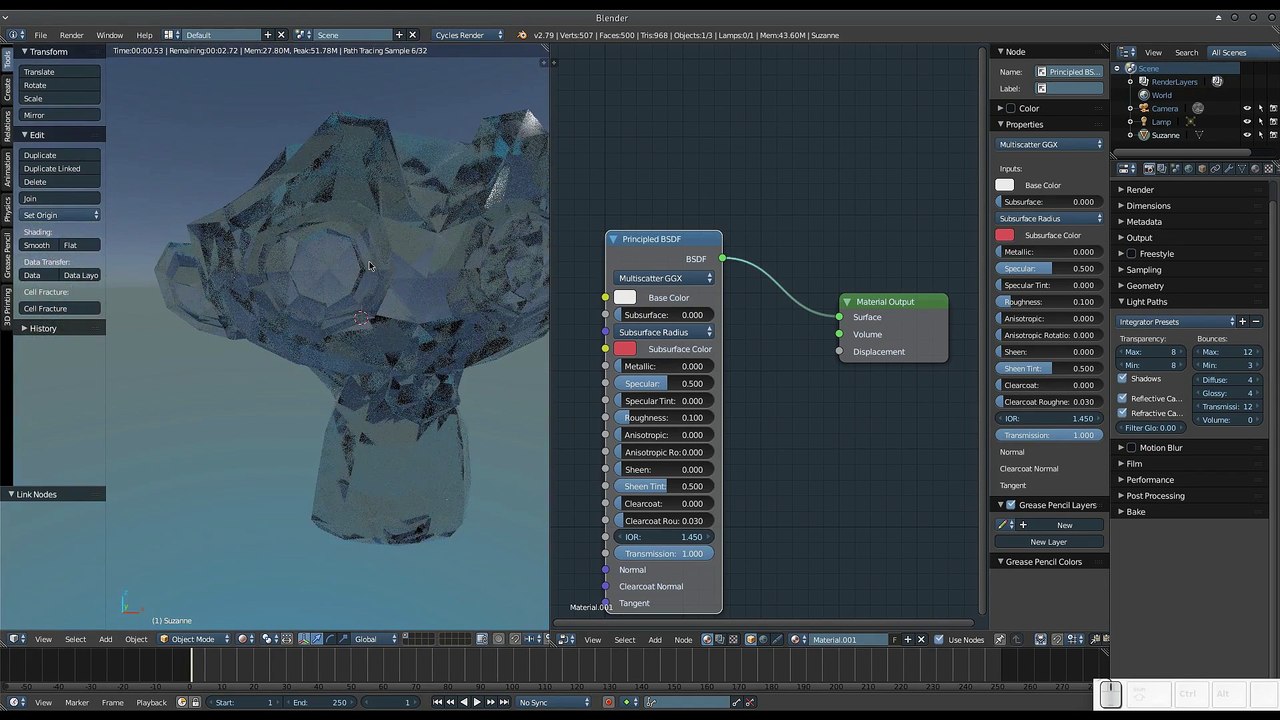This screenshot has height=720, width=1280.
Task: Play the animation in reverse
Action: tap(463, 703)
